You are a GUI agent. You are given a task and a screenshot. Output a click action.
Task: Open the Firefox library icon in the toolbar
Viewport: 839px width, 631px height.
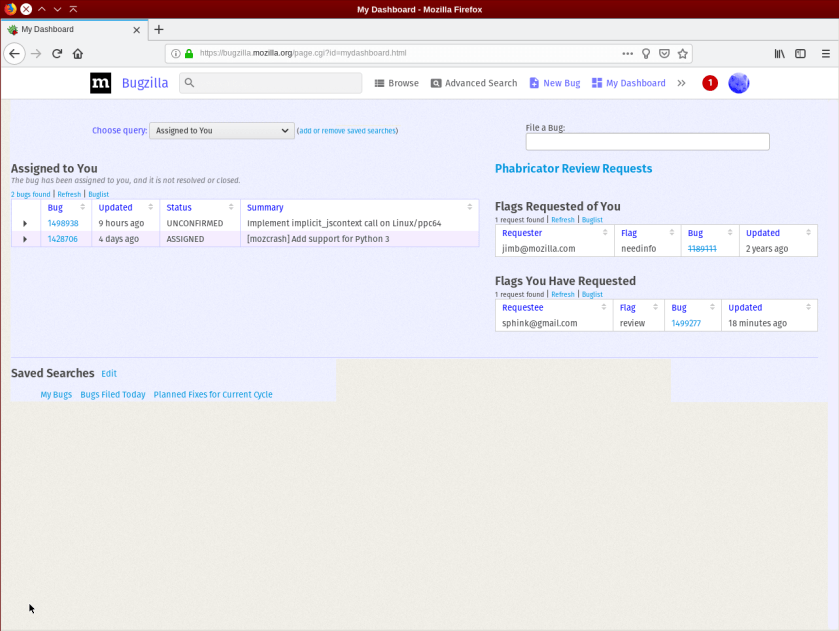point(779,54)
